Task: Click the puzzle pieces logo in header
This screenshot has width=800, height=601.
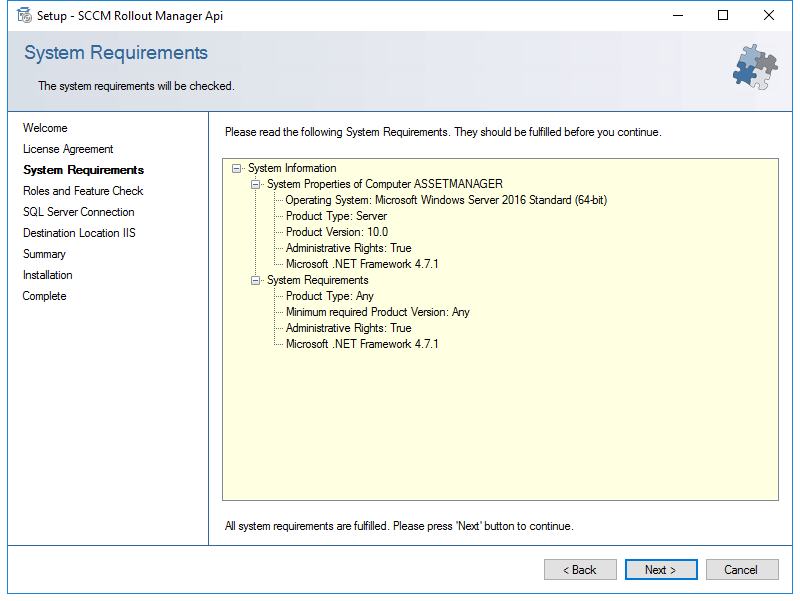Action: tap(756, 67)
